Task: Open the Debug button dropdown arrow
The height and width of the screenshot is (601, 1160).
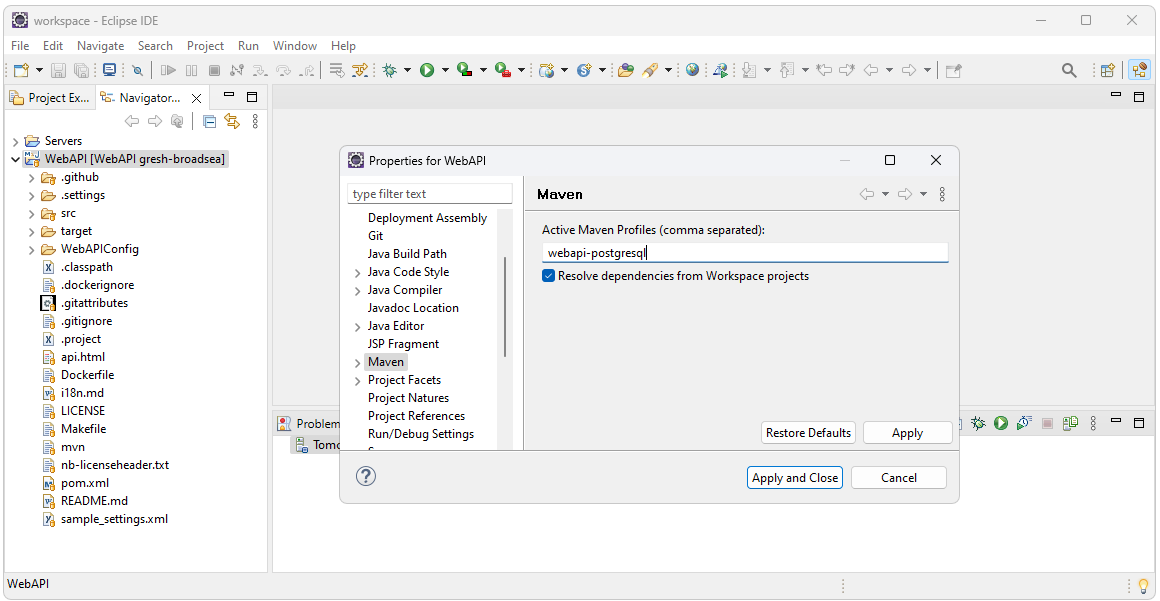Action: (x=408, y=70)
